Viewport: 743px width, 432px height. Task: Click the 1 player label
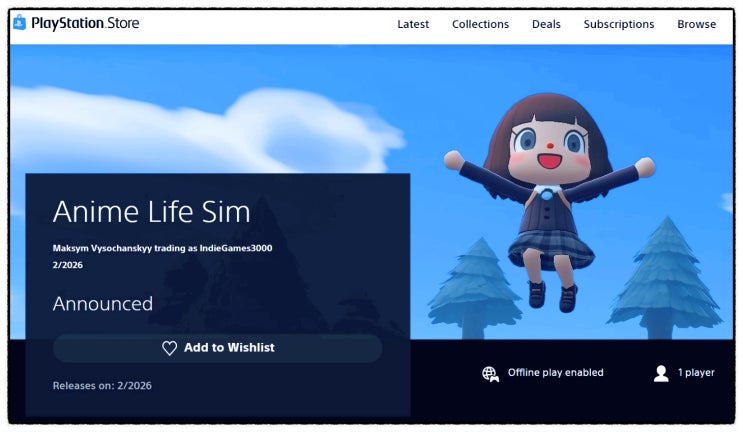(x=696, y=373)
